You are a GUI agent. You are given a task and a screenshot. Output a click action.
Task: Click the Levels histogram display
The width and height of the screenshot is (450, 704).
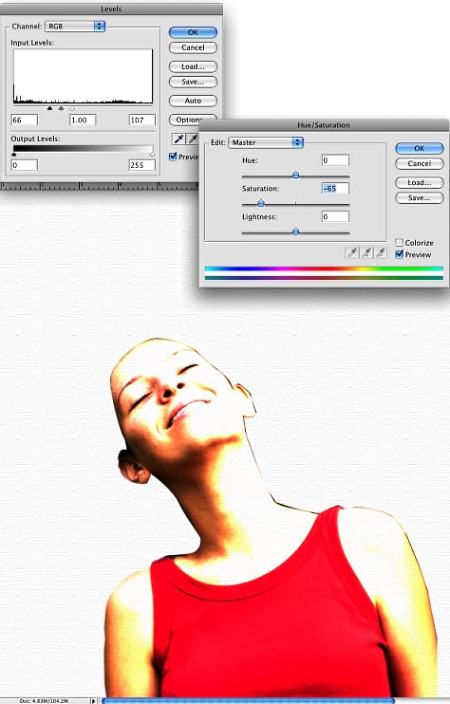[x=83, y=76]
